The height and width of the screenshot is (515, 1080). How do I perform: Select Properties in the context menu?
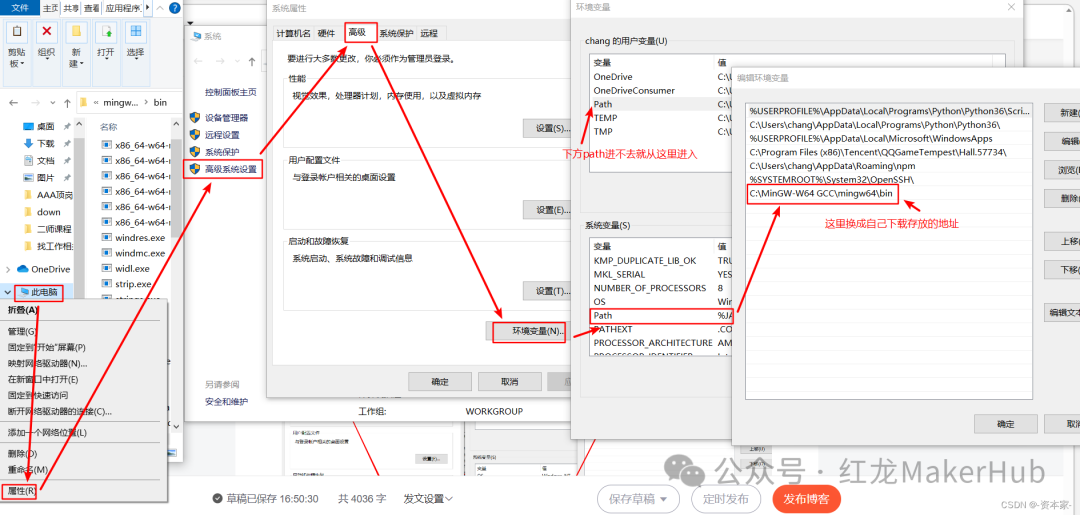pyautogui.click(x=21, y=491)
